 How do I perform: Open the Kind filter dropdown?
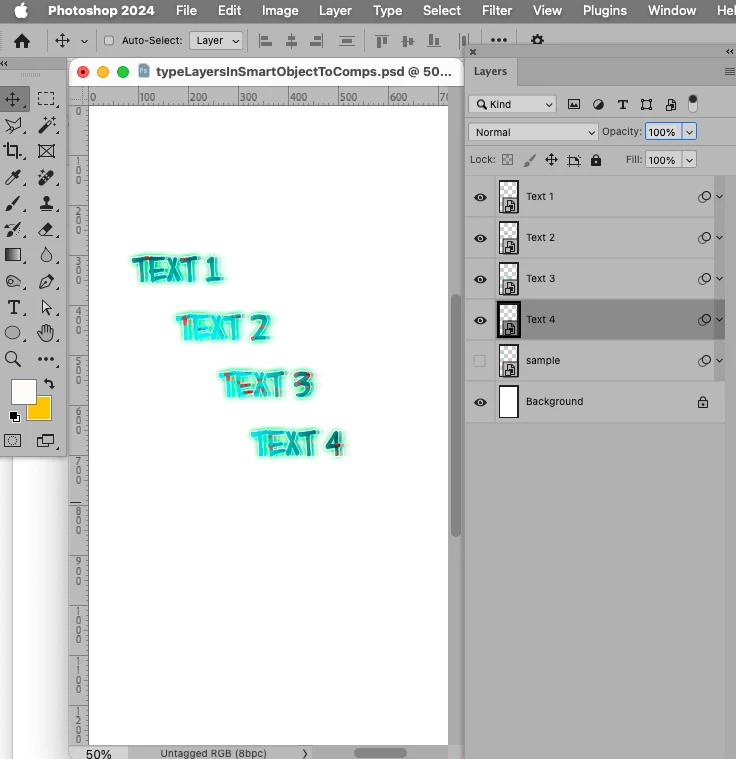(512, 104)
